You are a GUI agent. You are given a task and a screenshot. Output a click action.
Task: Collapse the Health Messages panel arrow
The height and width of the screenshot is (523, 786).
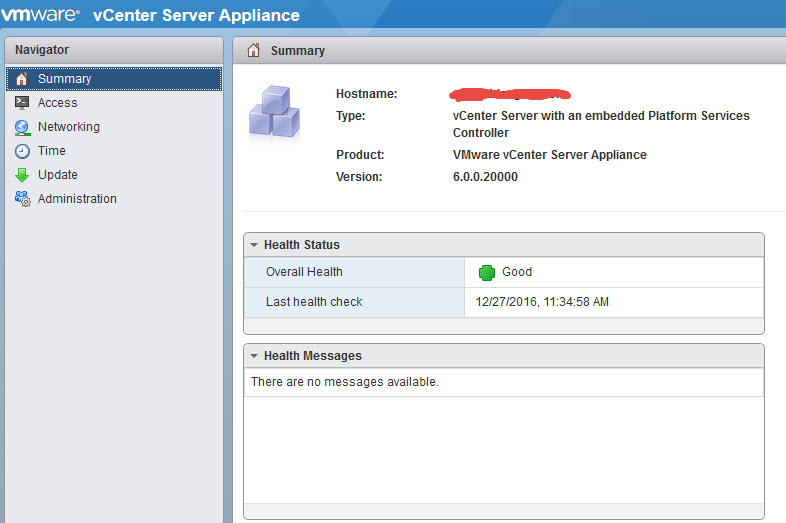pos(254,356)
